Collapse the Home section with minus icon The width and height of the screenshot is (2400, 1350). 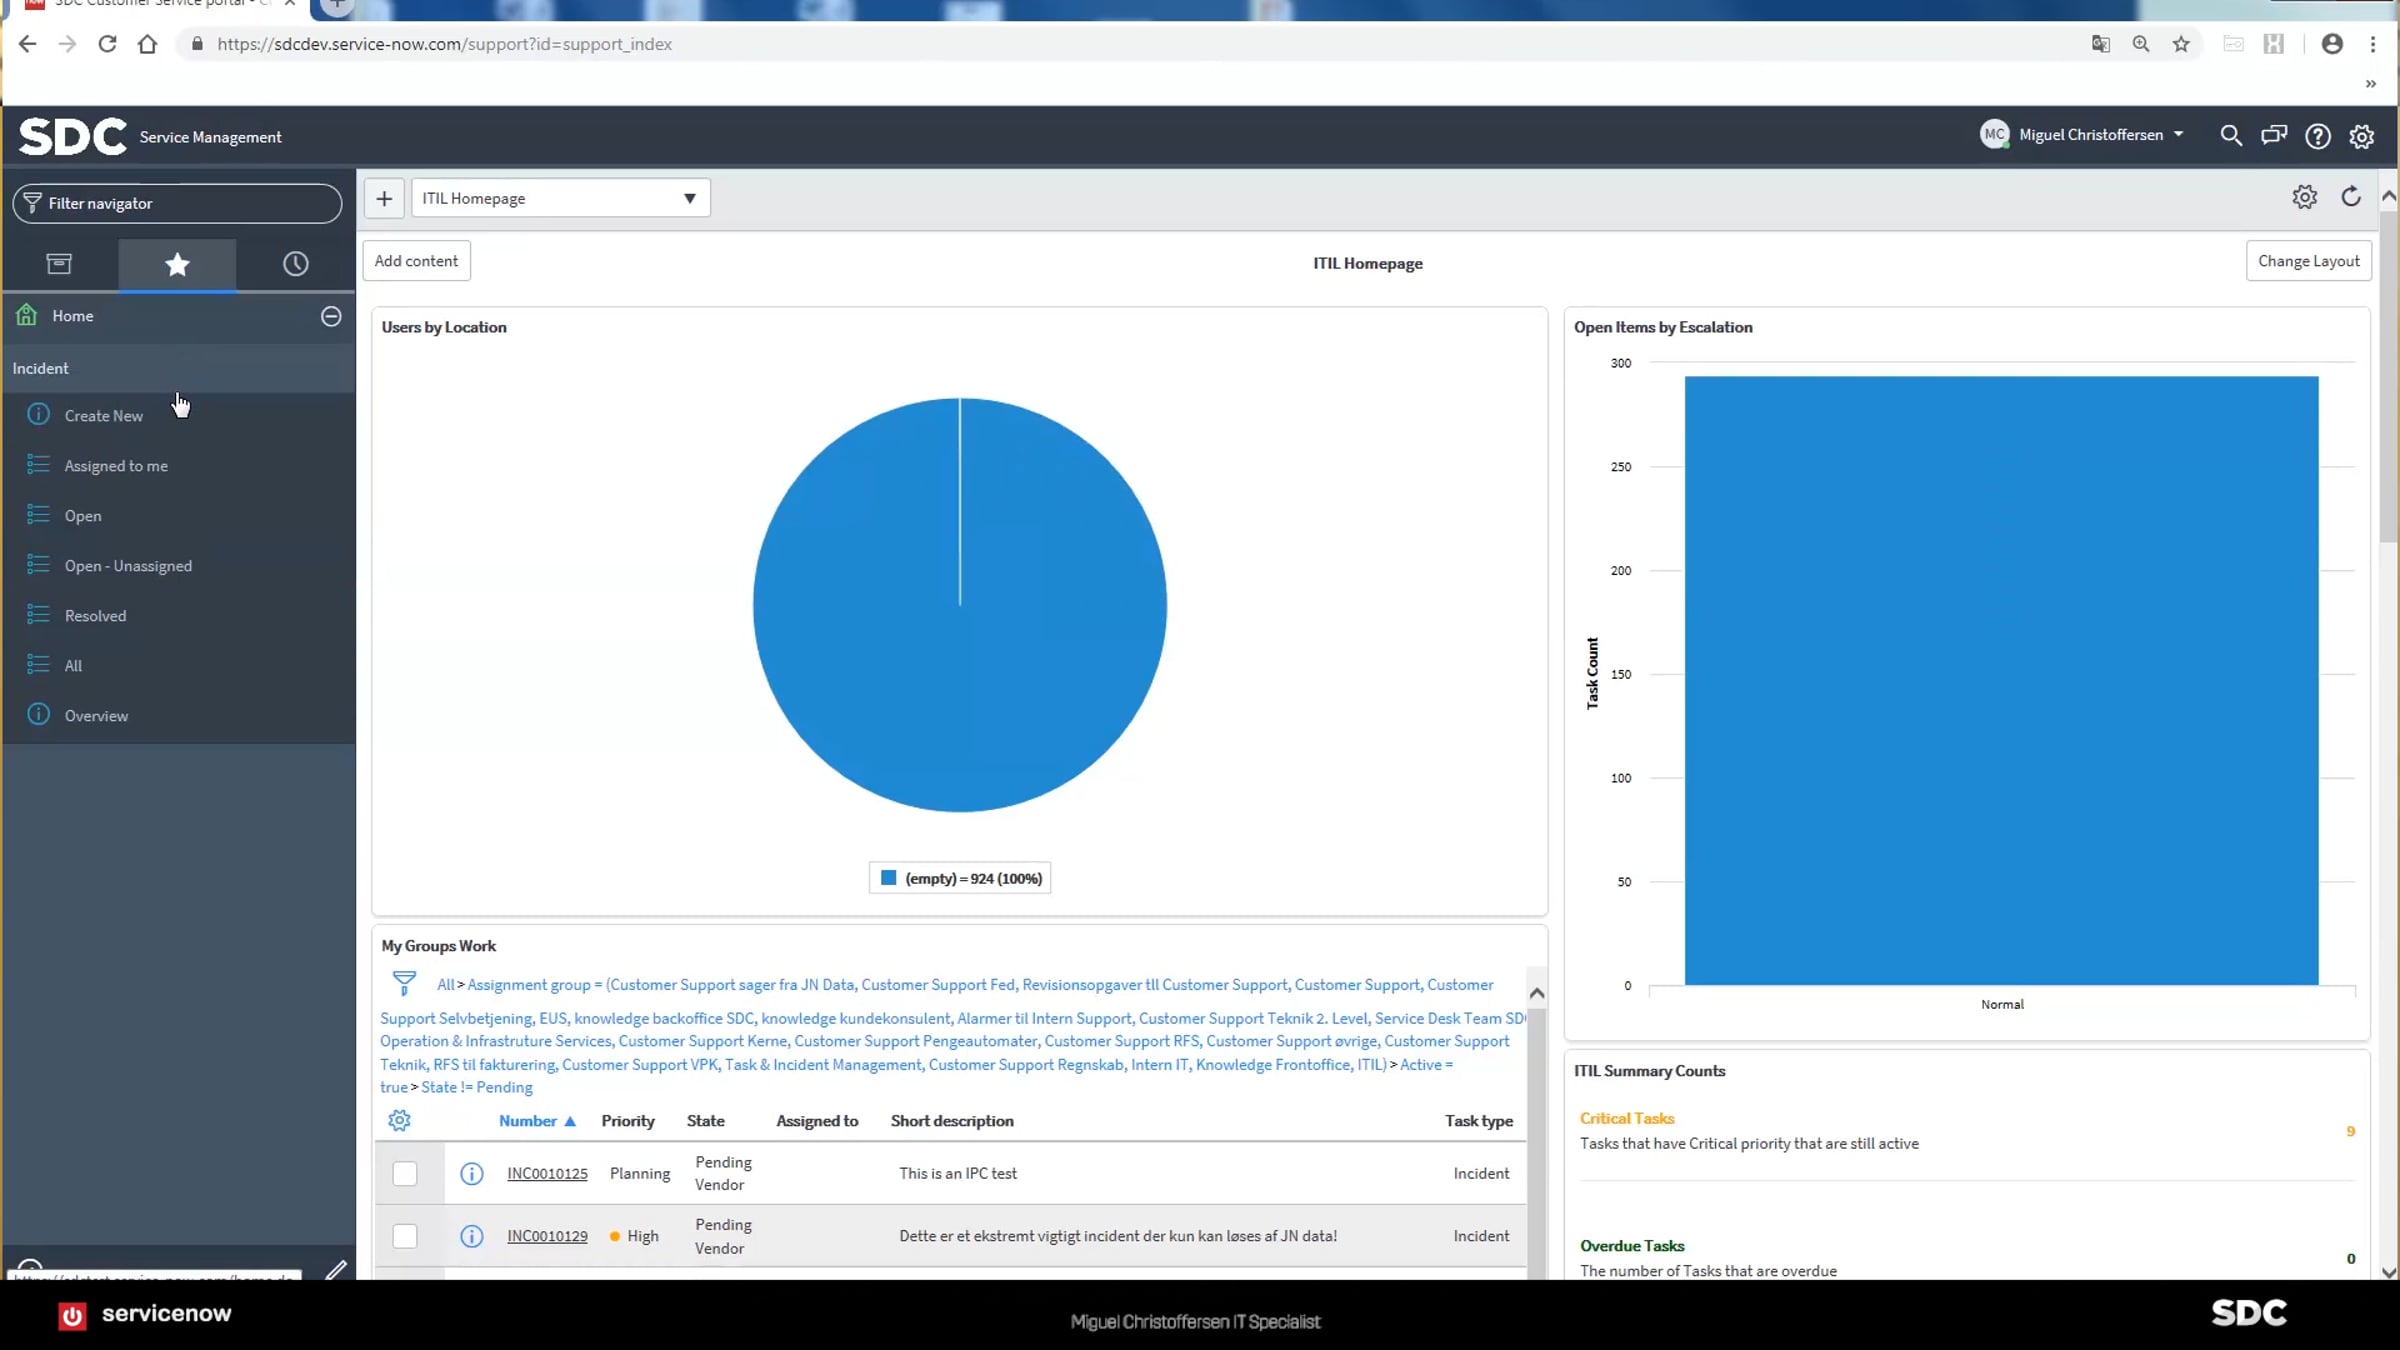331,316
